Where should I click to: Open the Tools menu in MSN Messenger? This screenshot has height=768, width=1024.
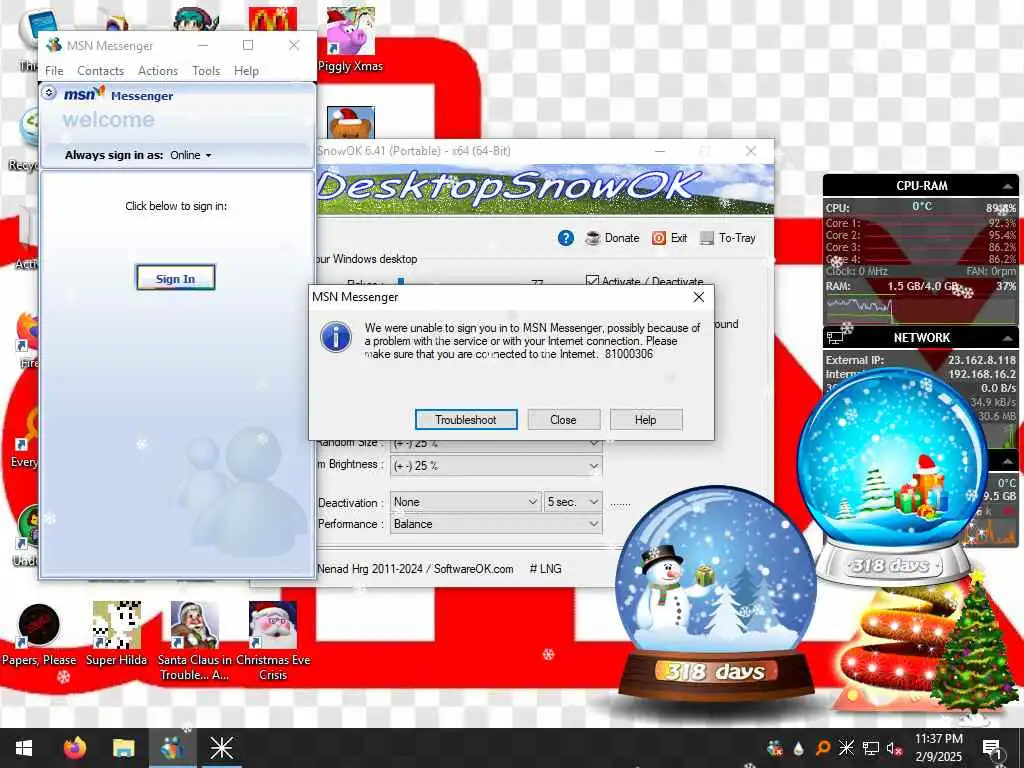coord(206,71)
